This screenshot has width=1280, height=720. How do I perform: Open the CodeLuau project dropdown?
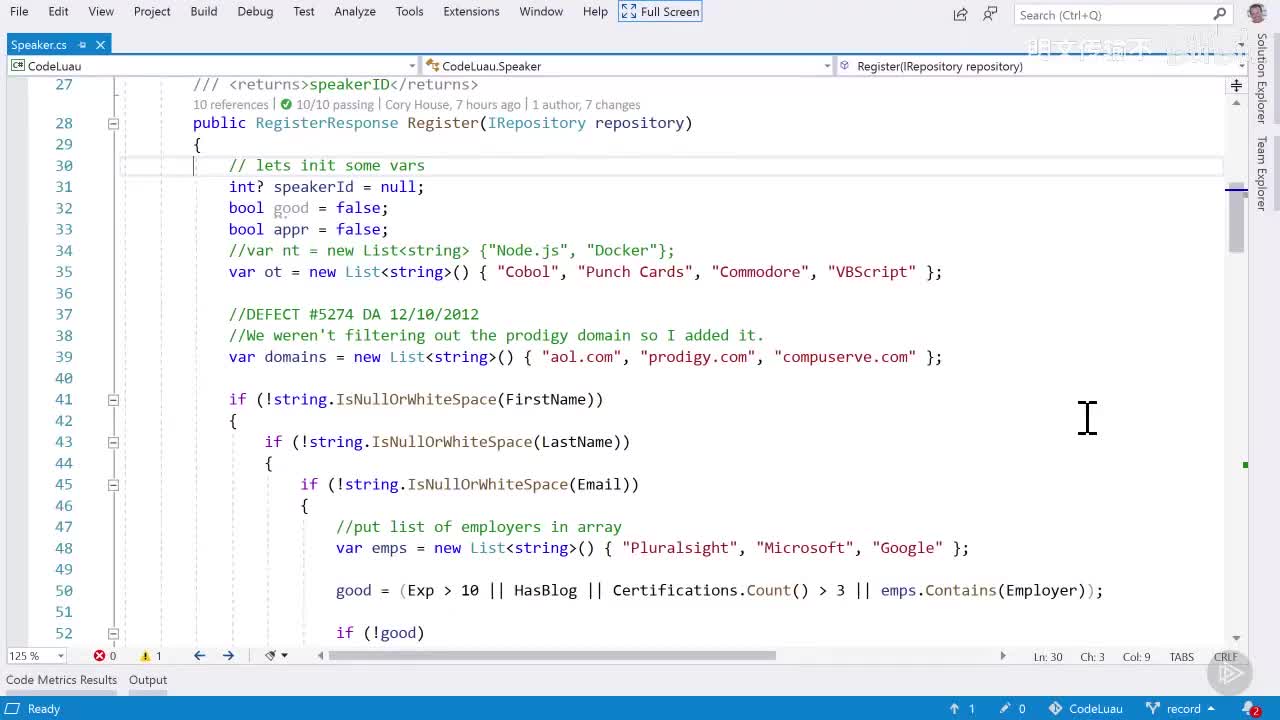tap(212, 66)
